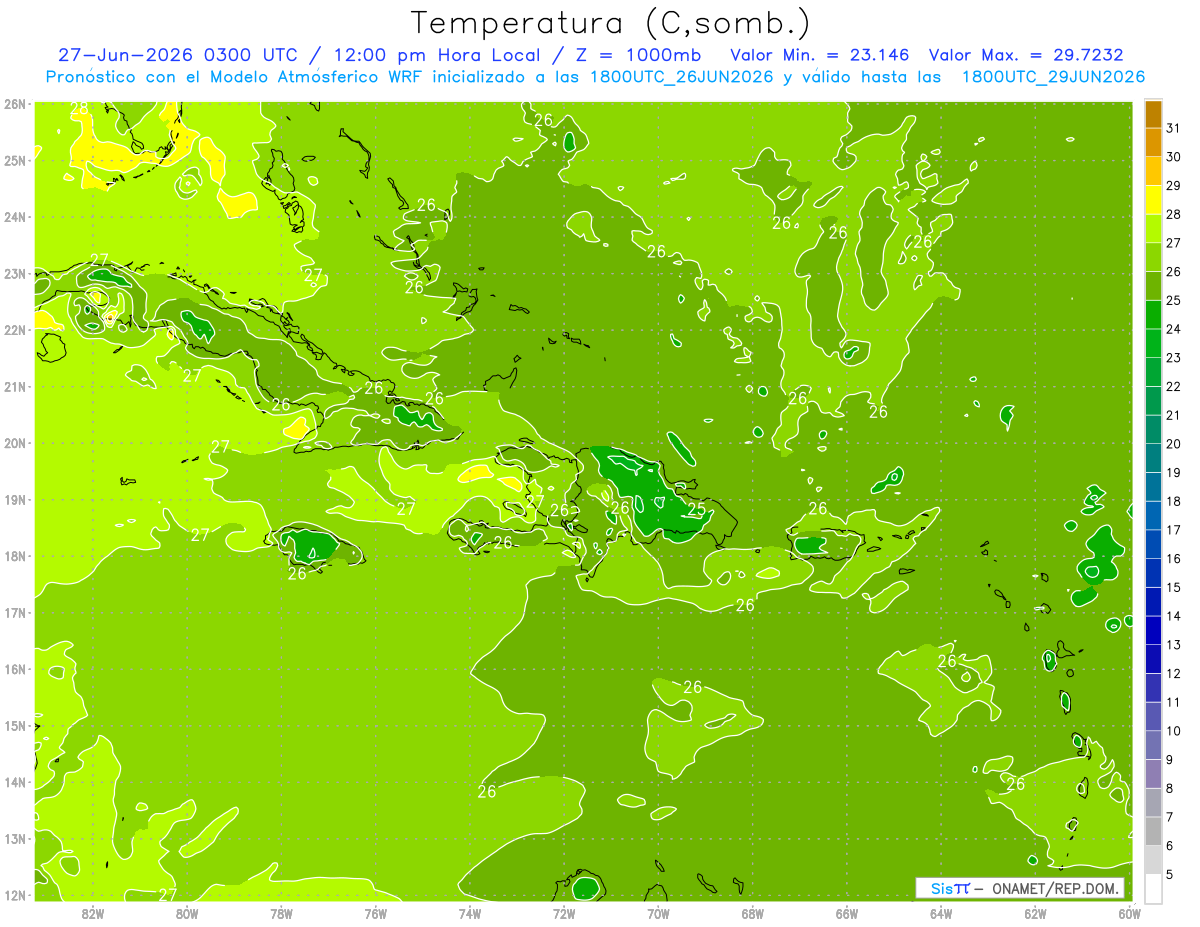Click the color scale label 20
This screenshot has width=1200, height=927.
1173,444
